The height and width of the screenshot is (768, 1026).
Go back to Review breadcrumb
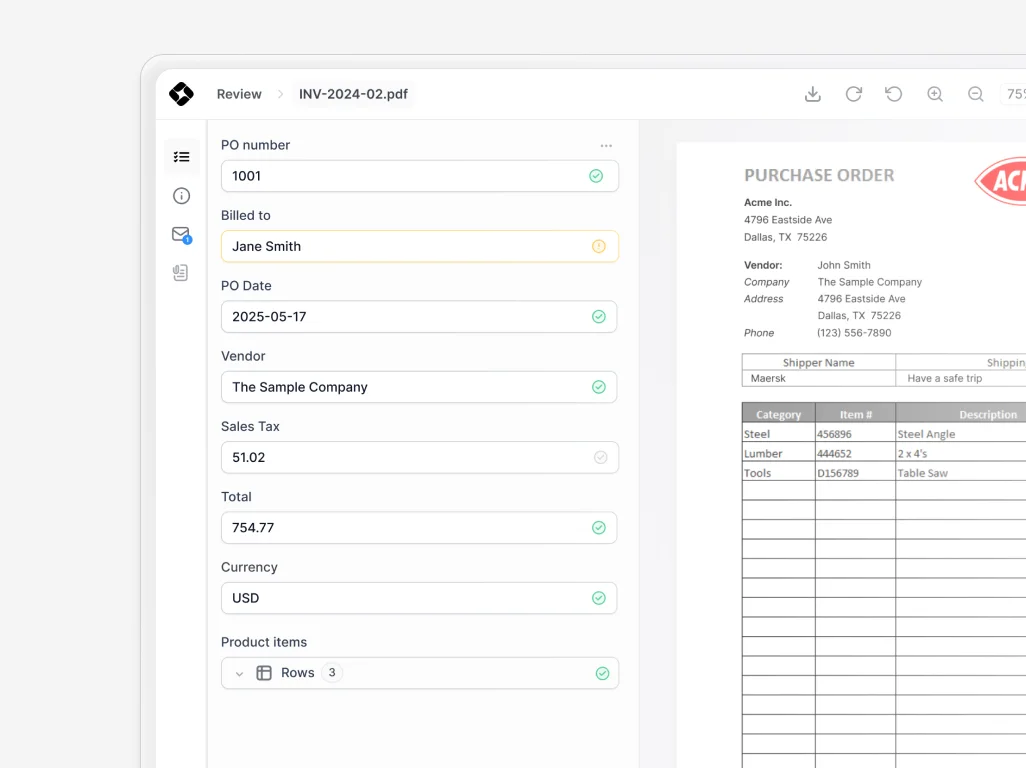click(239, 94)
